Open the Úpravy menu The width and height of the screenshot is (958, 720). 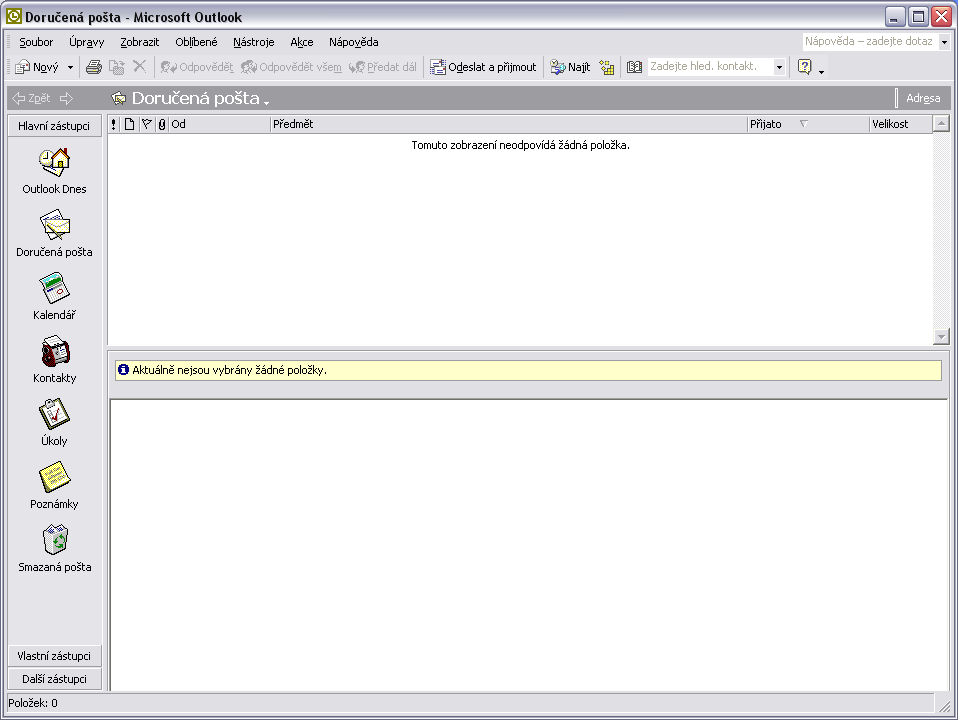[86, 42]
